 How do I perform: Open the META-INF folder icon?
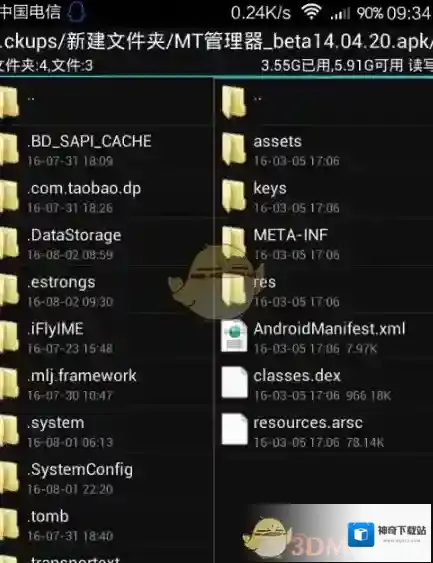point(234,242)
